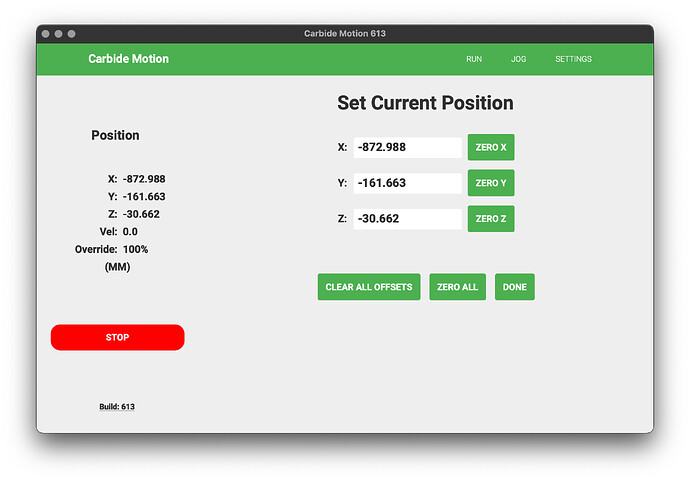Minimize the Carbide Motion window
Screen dimensions: 690x480
[x=59, y=34]
